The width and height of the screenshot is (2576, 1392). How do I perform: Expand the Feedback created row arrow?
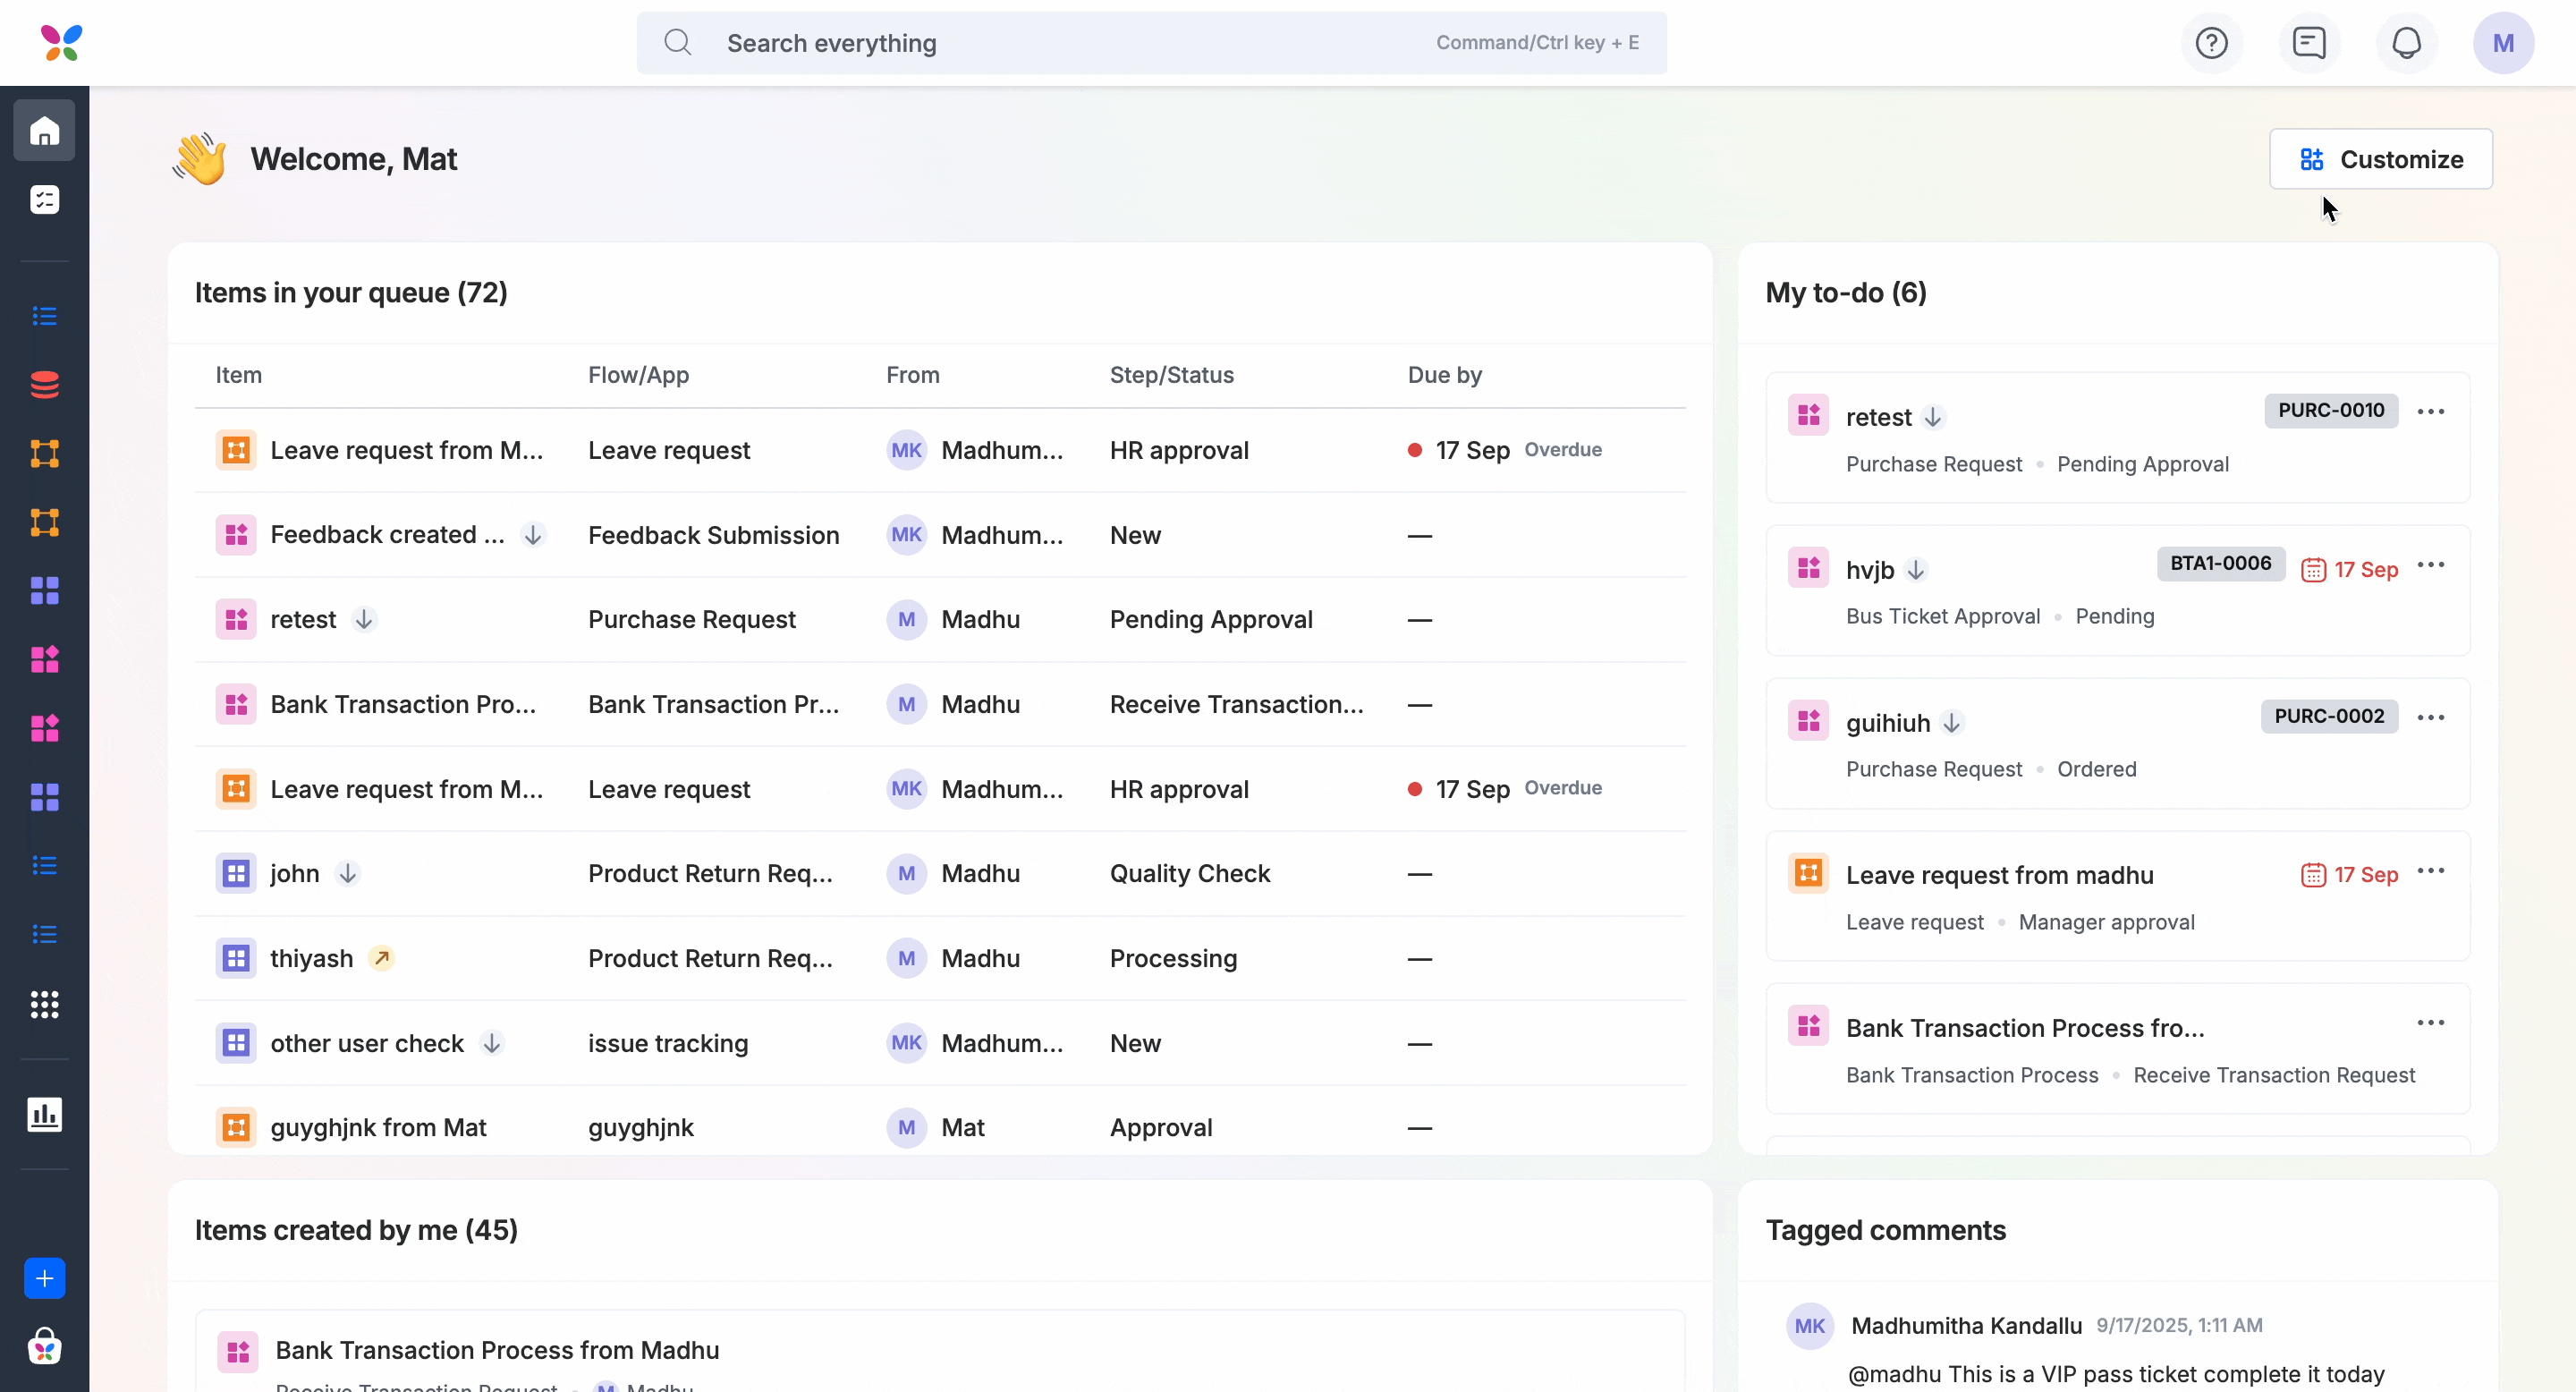(532, 534)
